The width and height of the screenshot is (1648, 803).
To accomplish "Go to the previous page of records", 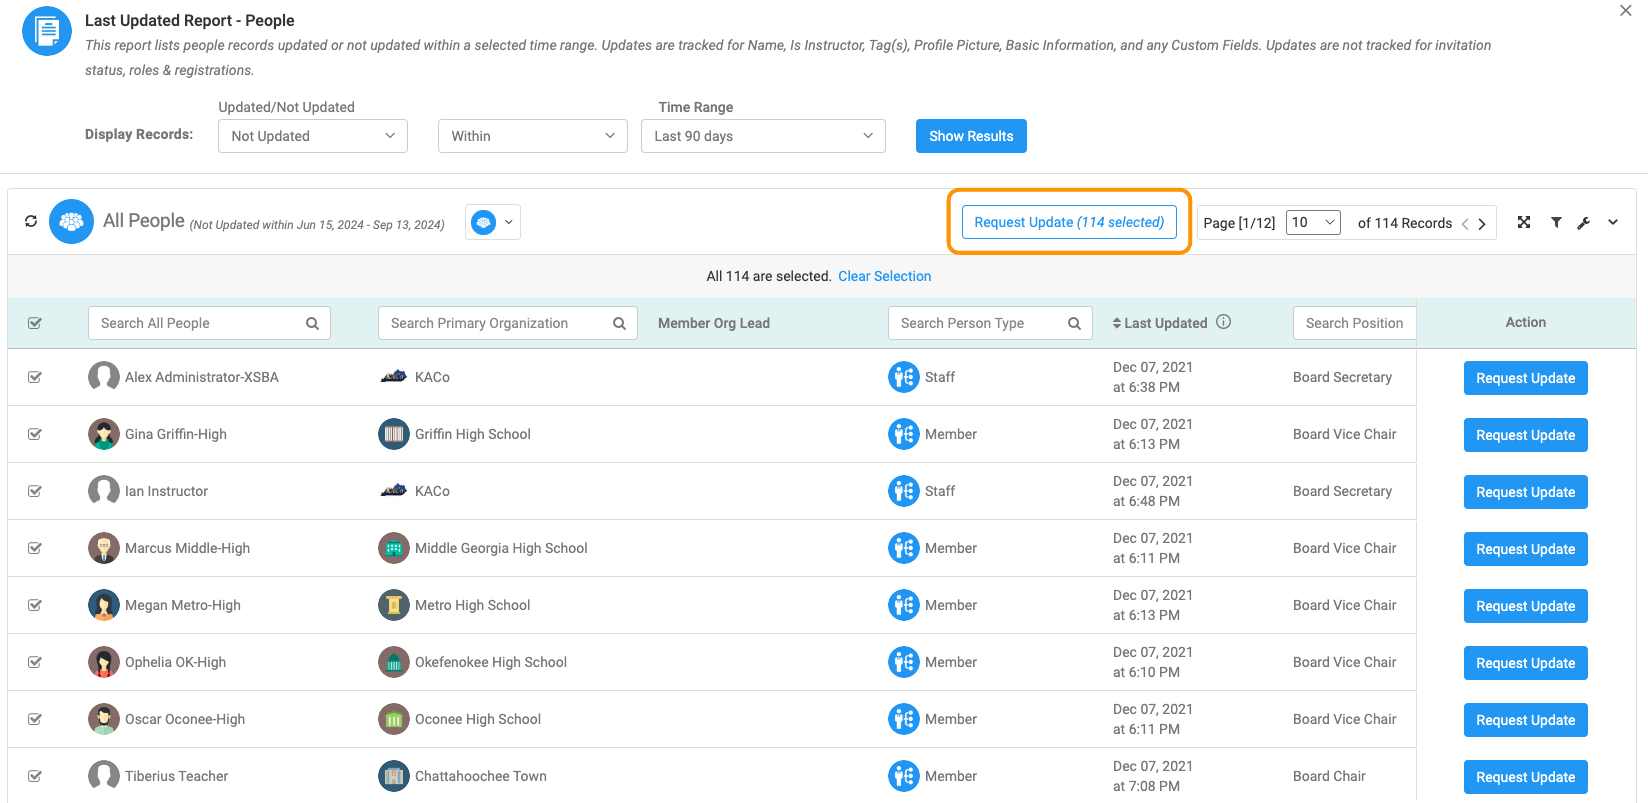I will (x=1465, y=224).
